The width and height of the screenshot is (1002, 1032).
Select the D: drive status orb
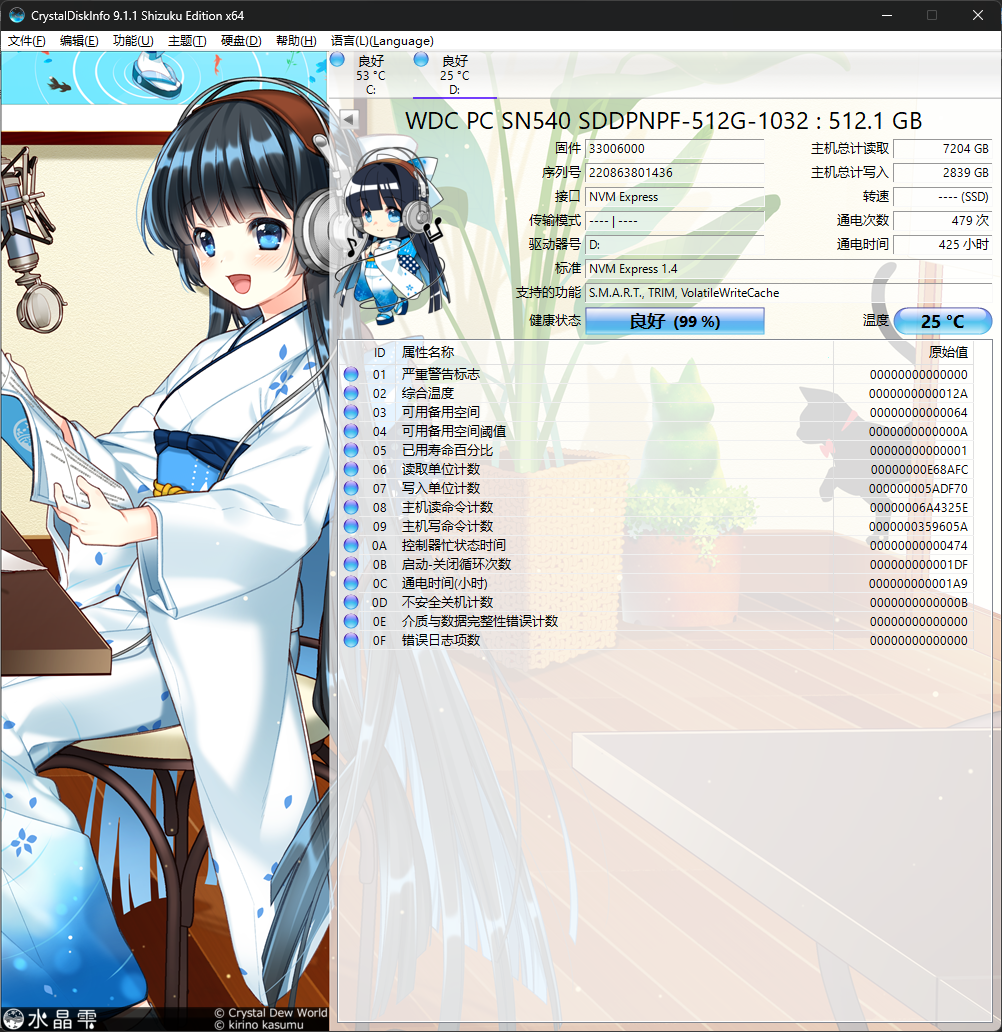click(421, 60)
